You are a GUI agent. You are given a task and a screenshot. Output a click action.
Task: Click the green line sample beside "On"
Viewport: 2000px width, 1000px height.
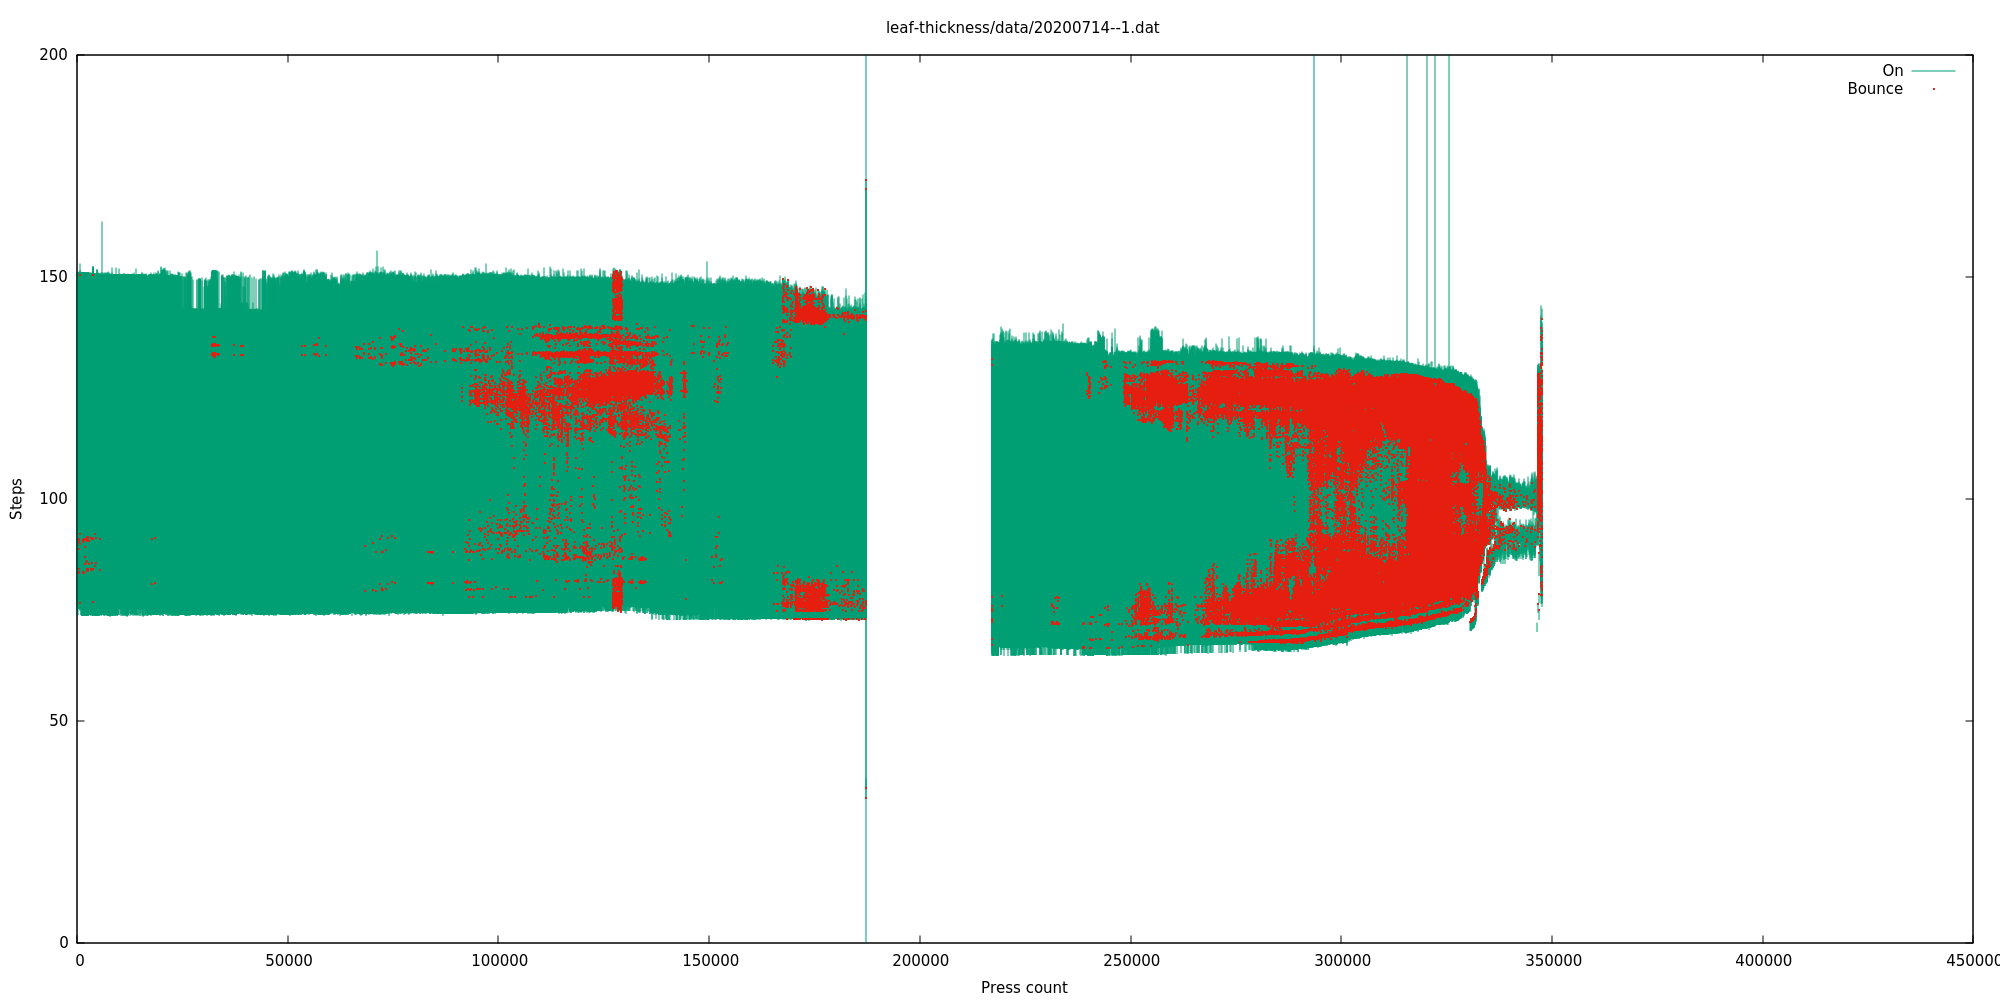(x=1933, y=71)
